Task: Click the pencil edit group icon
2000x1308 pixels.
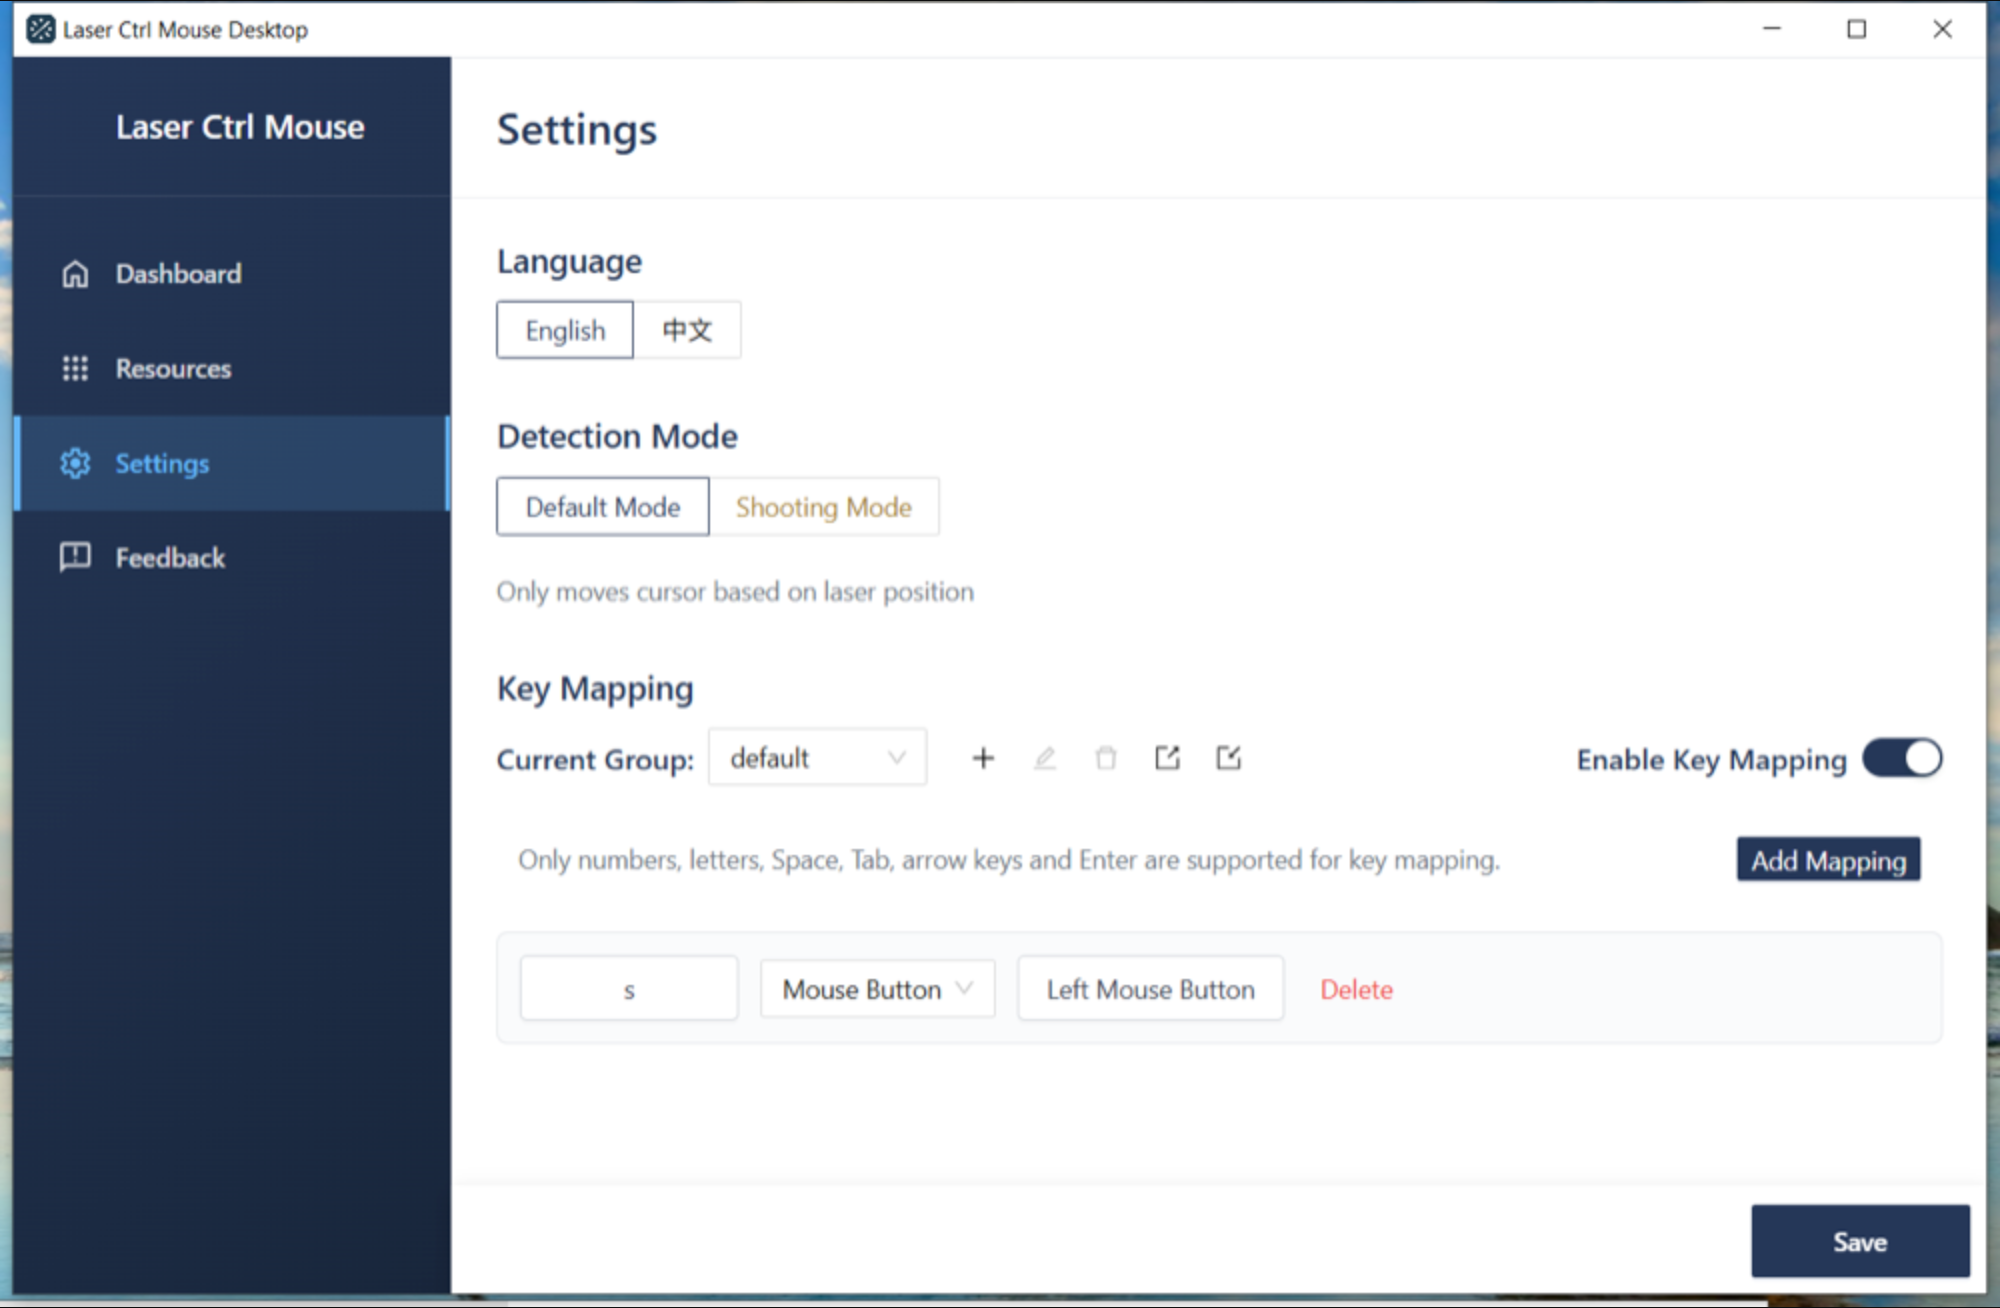Action: coord(1045,758)
